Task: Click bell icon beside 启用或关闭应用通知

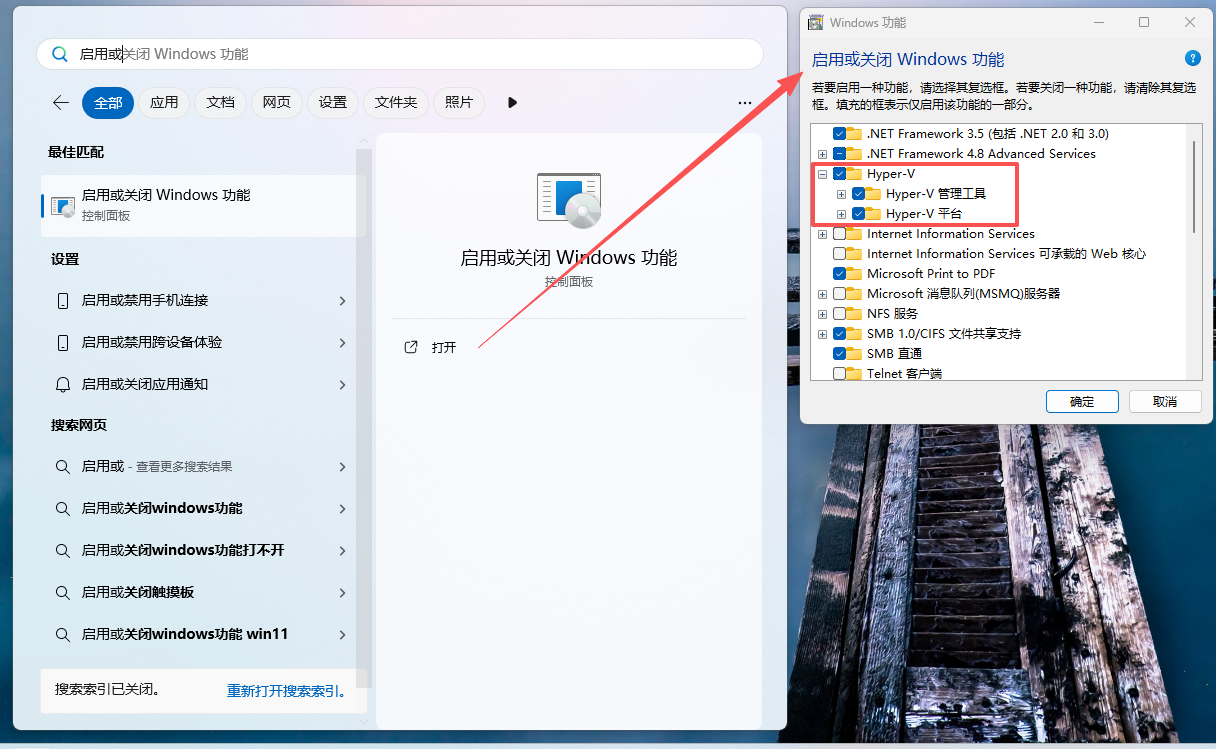Action: [x=63, y=384]
